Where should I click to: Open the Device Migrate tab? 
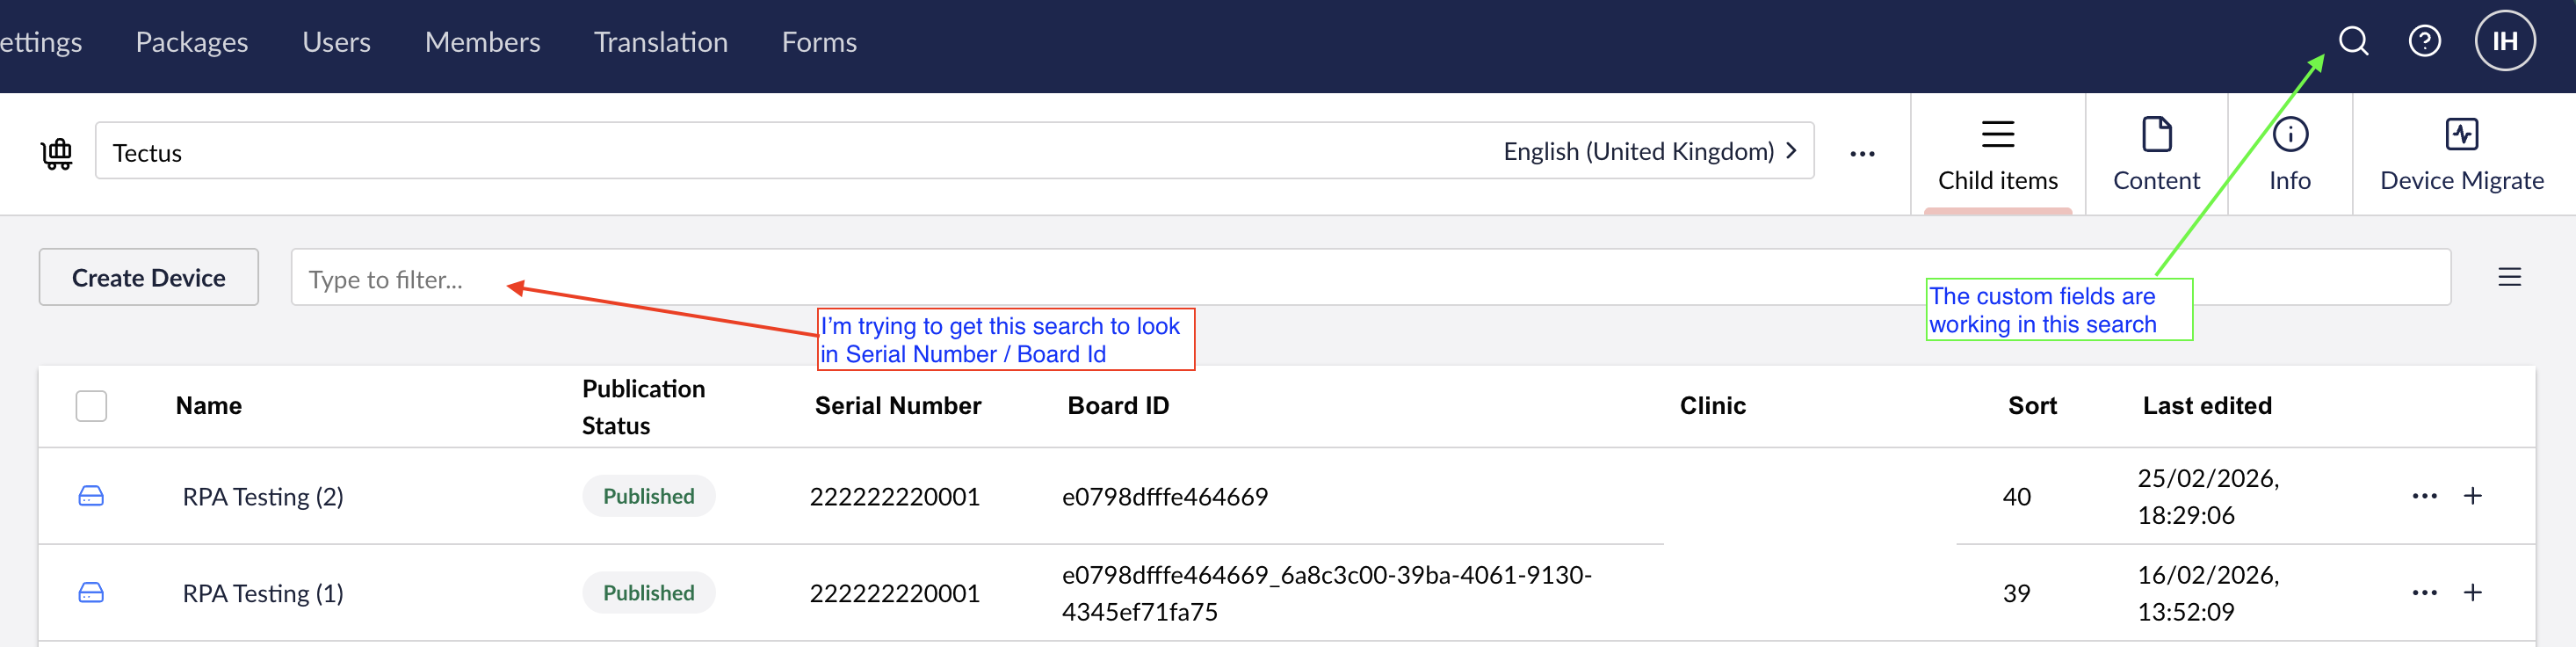coord(2461,154)
